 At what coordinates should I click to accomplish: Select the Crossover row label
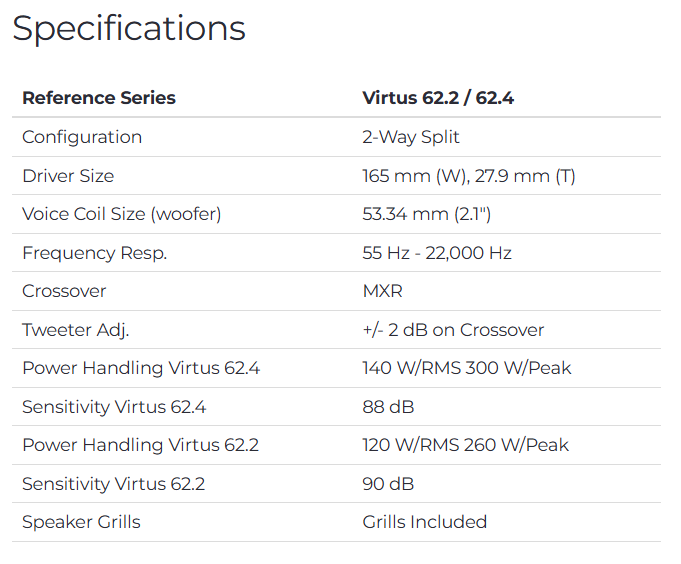pyautogui.click(x=64, y=291)
